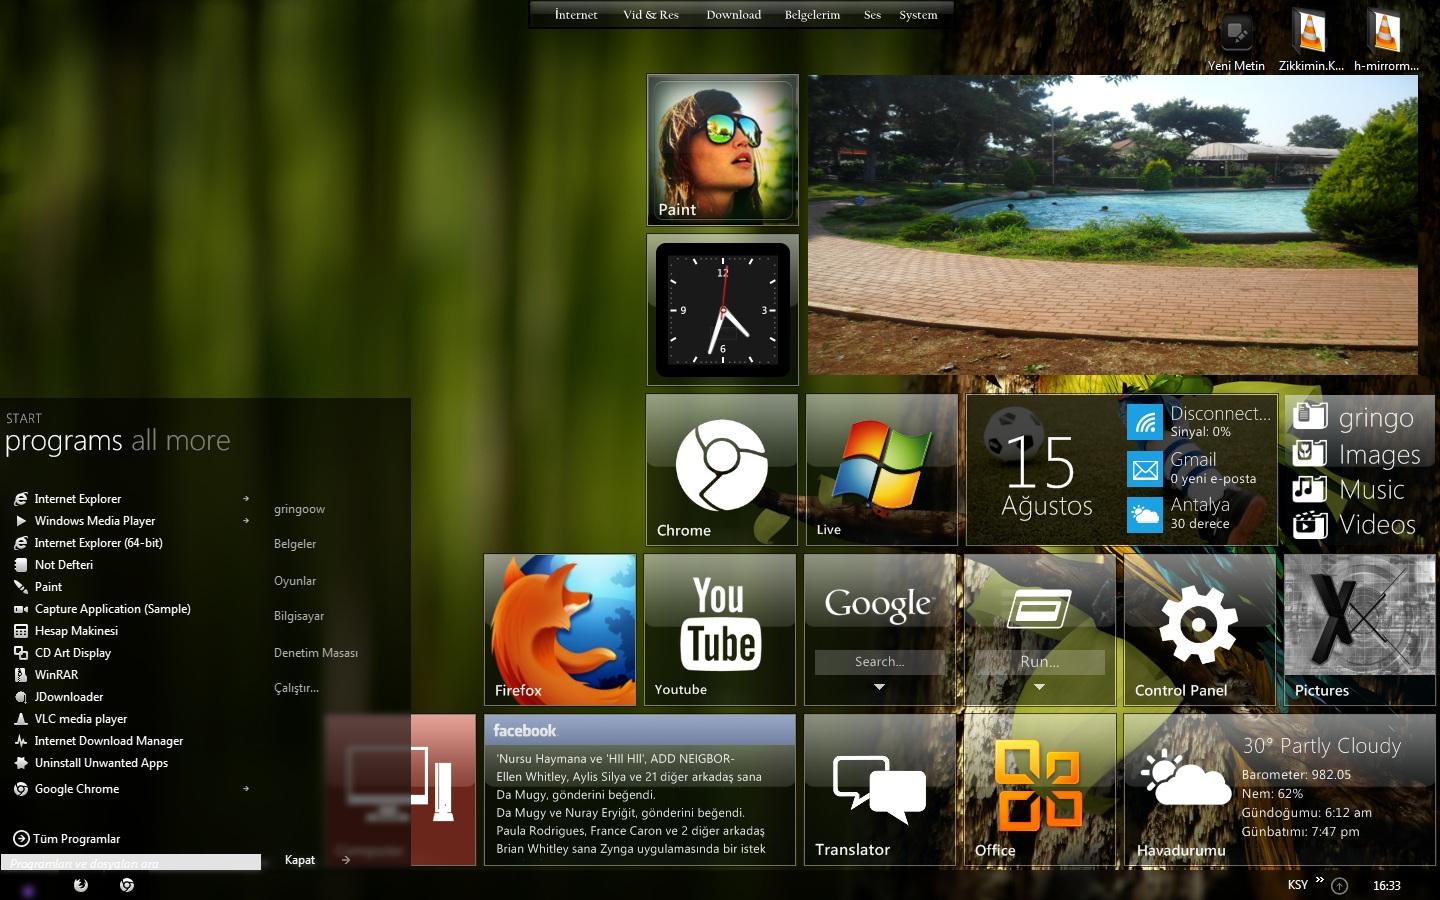This screenshot has width=1440, height=900.
Task: Click the Run... input box
Action: pos(1039,662)
